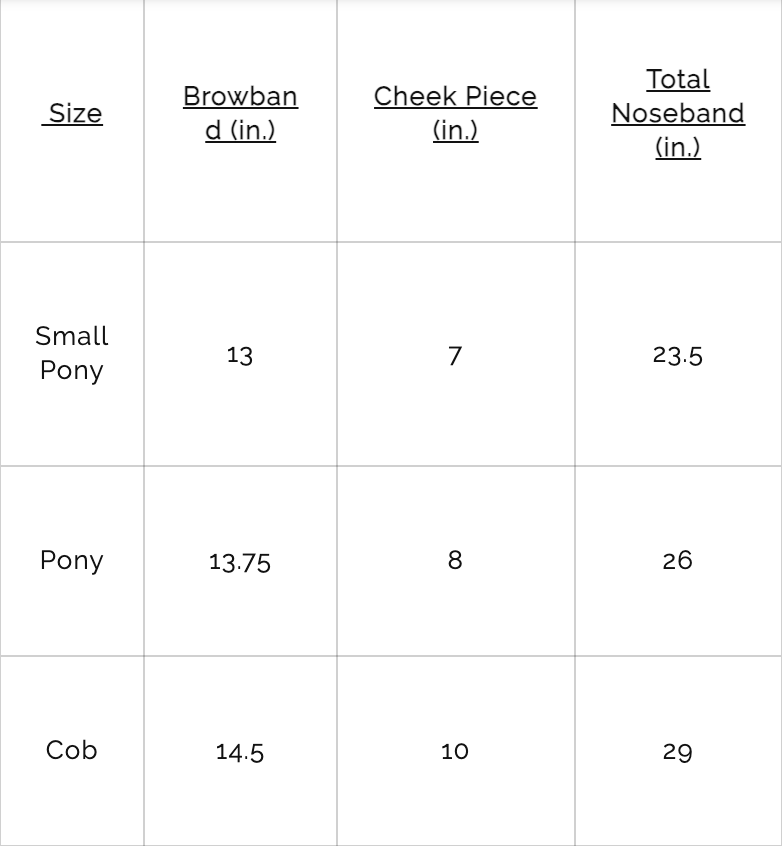This screenshot has width=782, height=846.
Task: Click cheek piece value 10
Action: 455,751
